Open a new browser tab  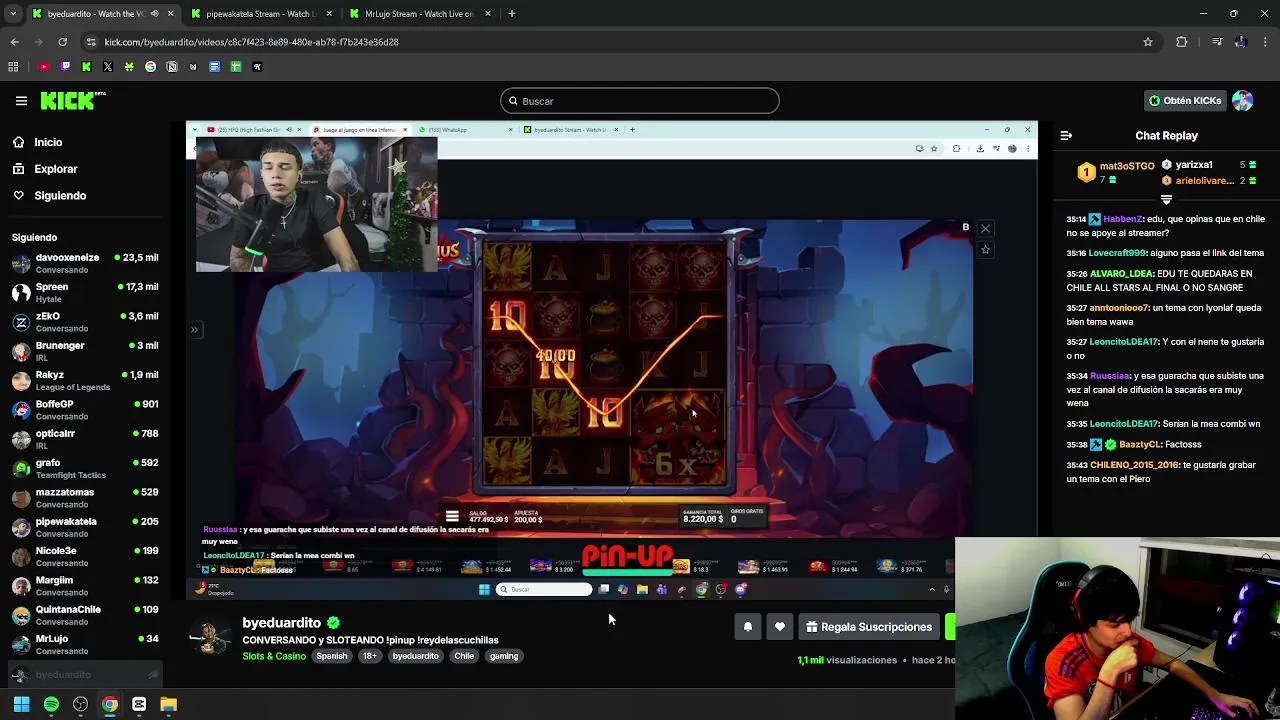click(511, 14)
